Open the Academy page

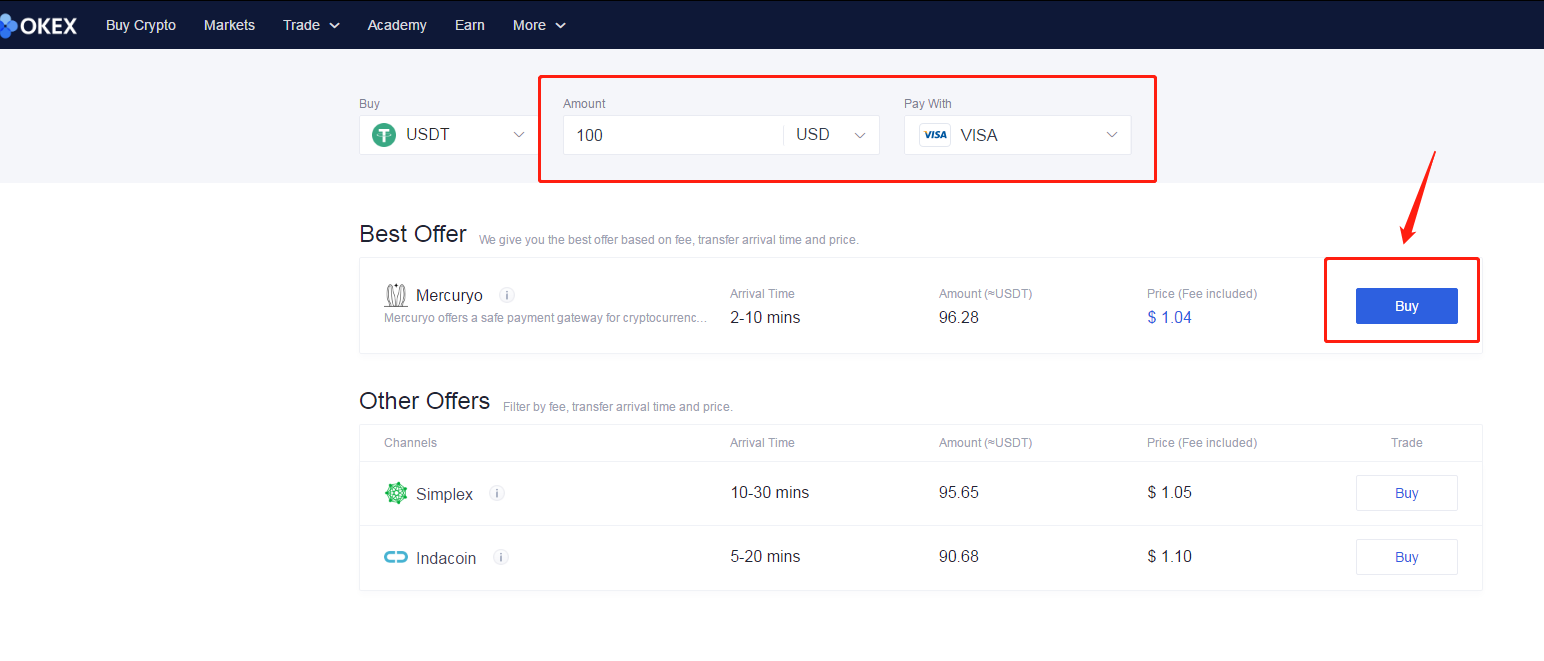[x=397, y=25]
